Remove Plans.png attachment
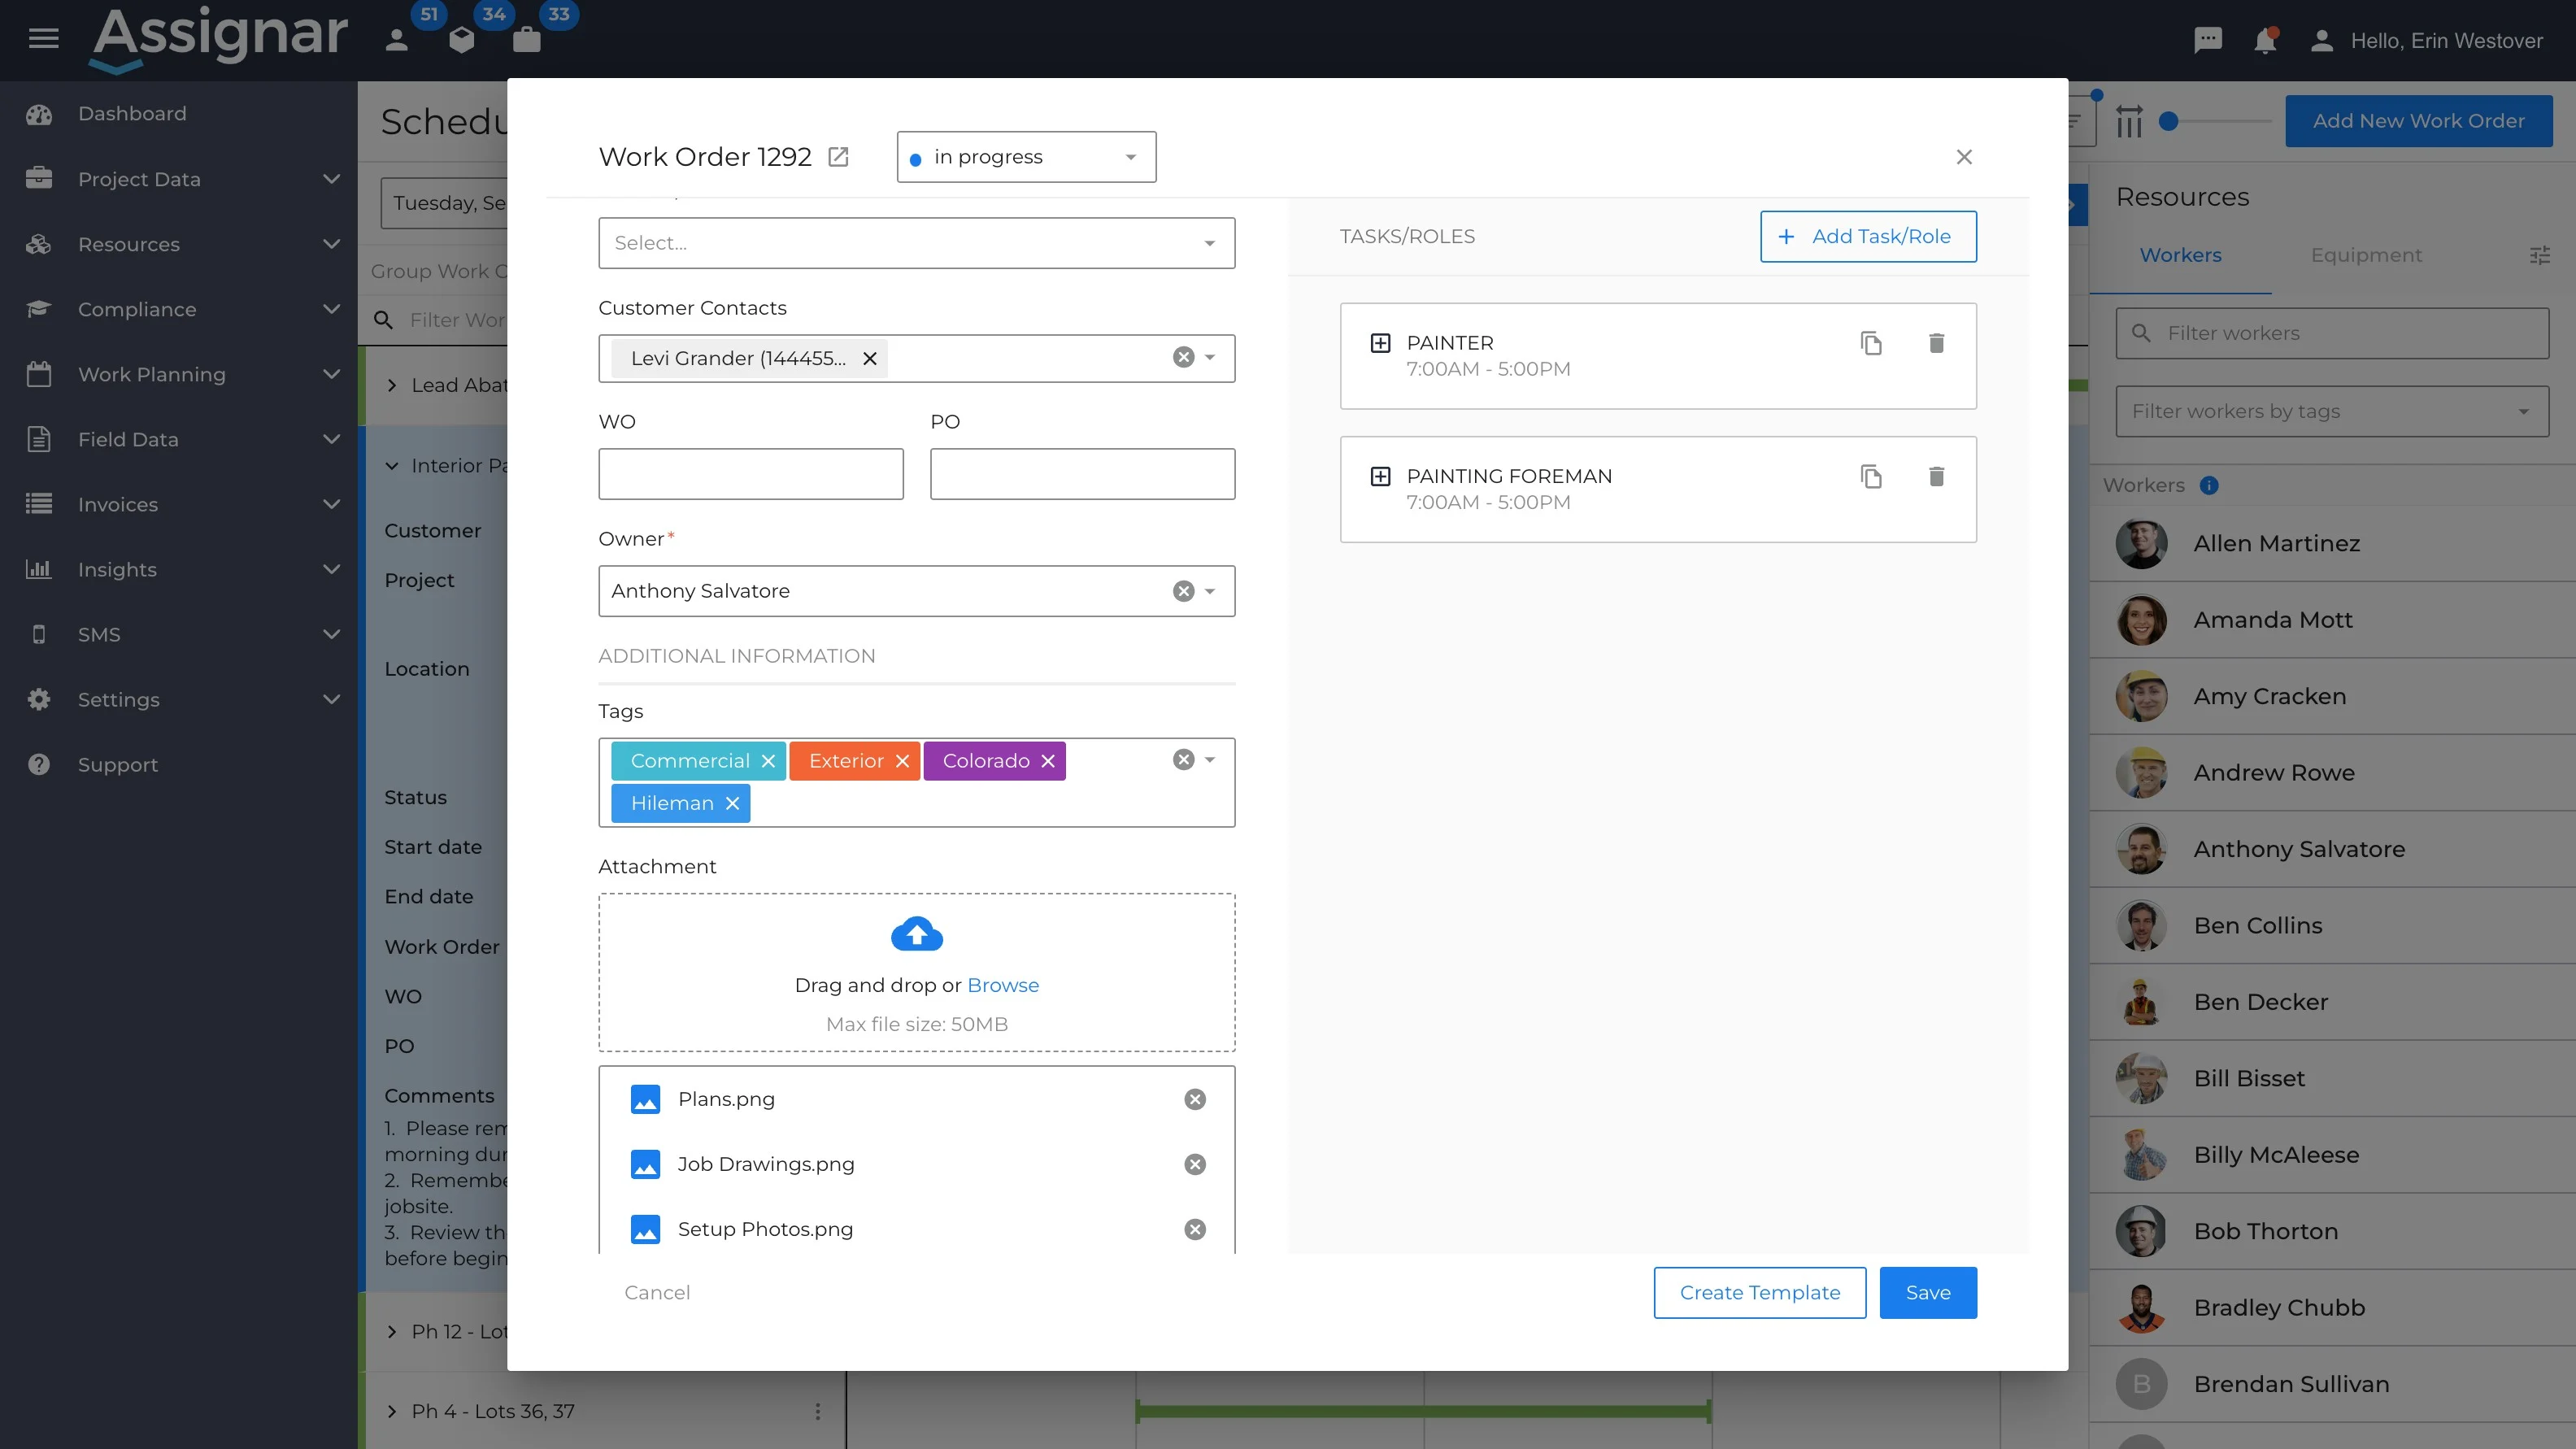The height and width of the screenshot is (1449, 2576). coord(1195,1099)
